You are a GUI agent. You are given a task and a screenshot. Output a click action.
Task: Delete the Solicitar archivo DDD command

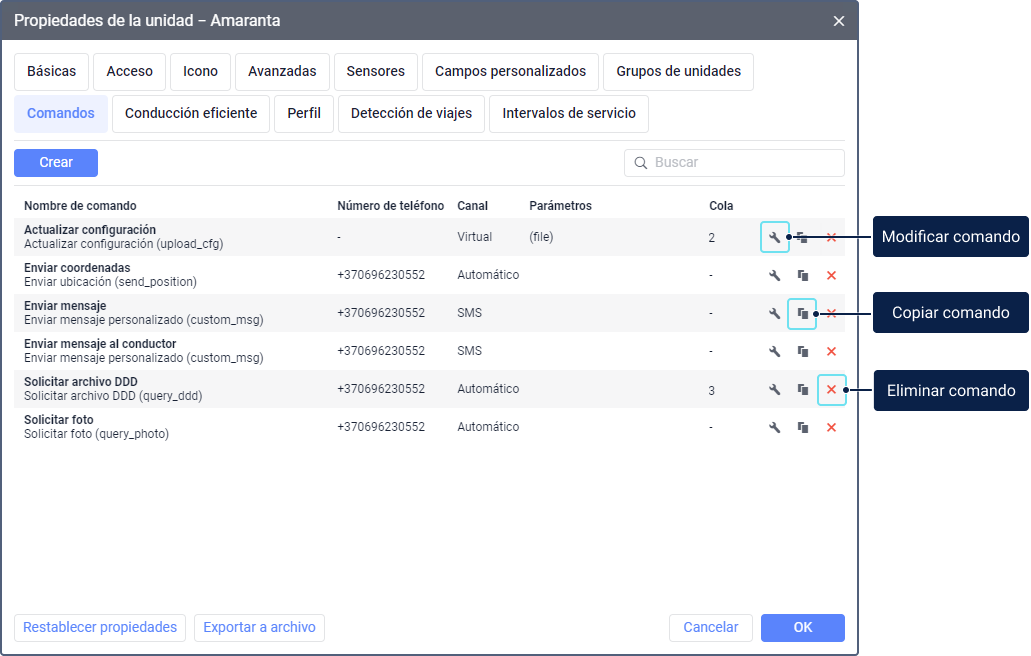[x=831, y=389]
